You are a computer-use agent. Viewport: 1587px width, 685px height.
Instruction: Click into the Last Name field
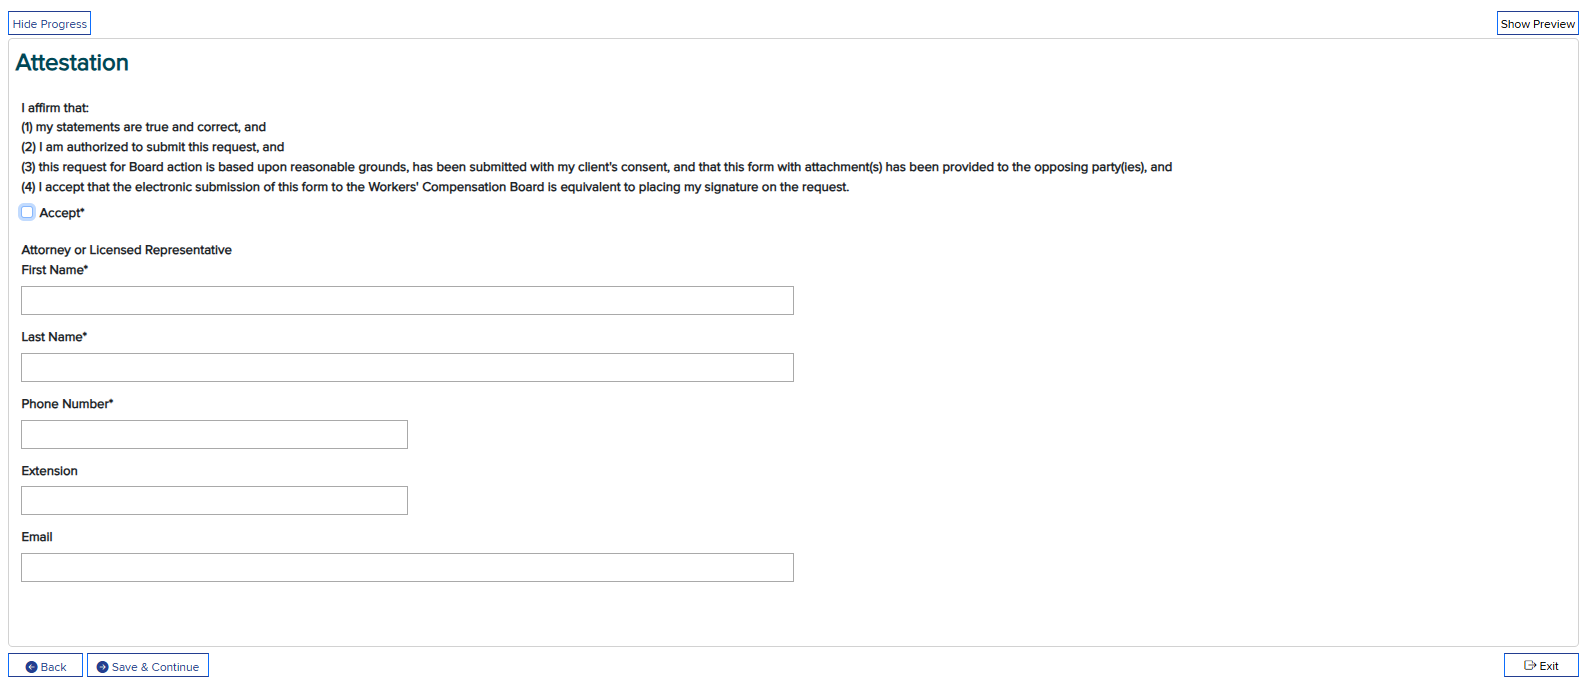click(x=407, y=368)
